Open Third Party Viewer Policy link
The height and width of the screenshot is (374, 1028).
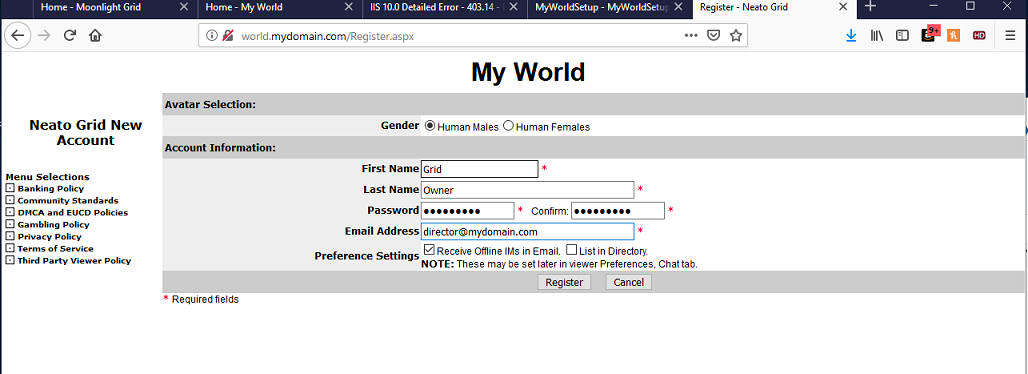(x=74, y=260)
